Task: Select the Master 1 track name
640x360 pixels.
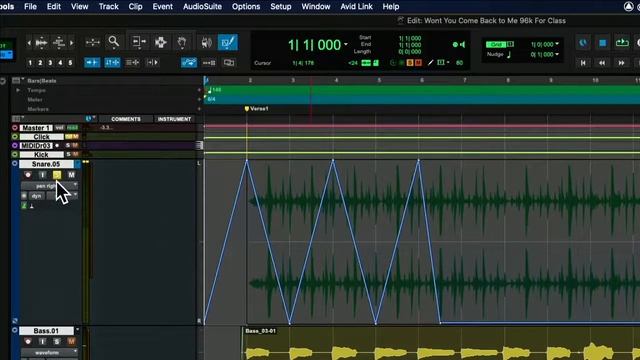Action: (36, 128)
